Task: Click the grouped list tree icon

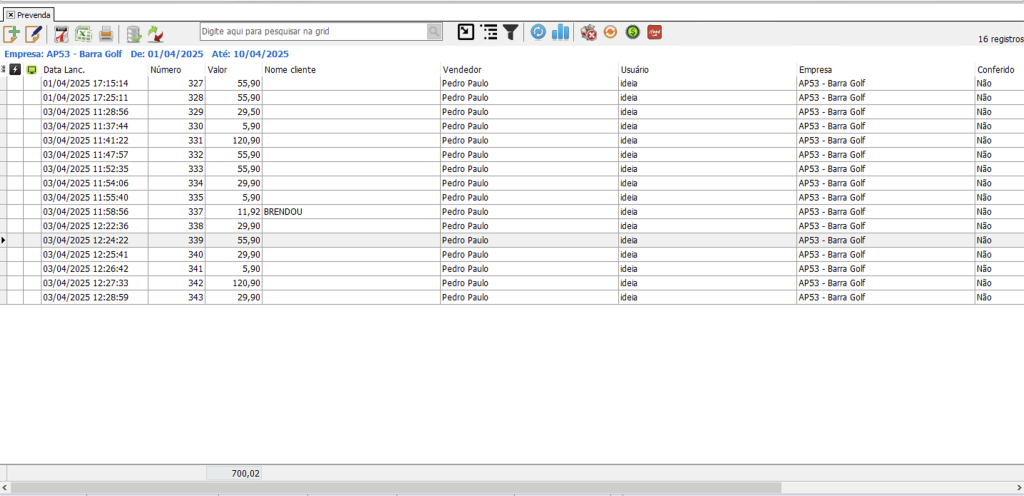Action: 489,32
